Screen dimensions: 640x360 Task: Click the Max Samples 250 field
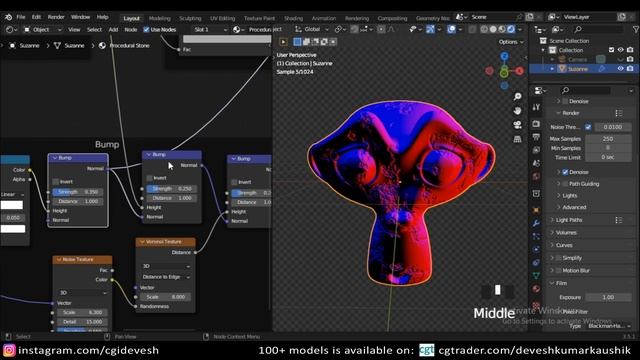[x=608, y=139]
